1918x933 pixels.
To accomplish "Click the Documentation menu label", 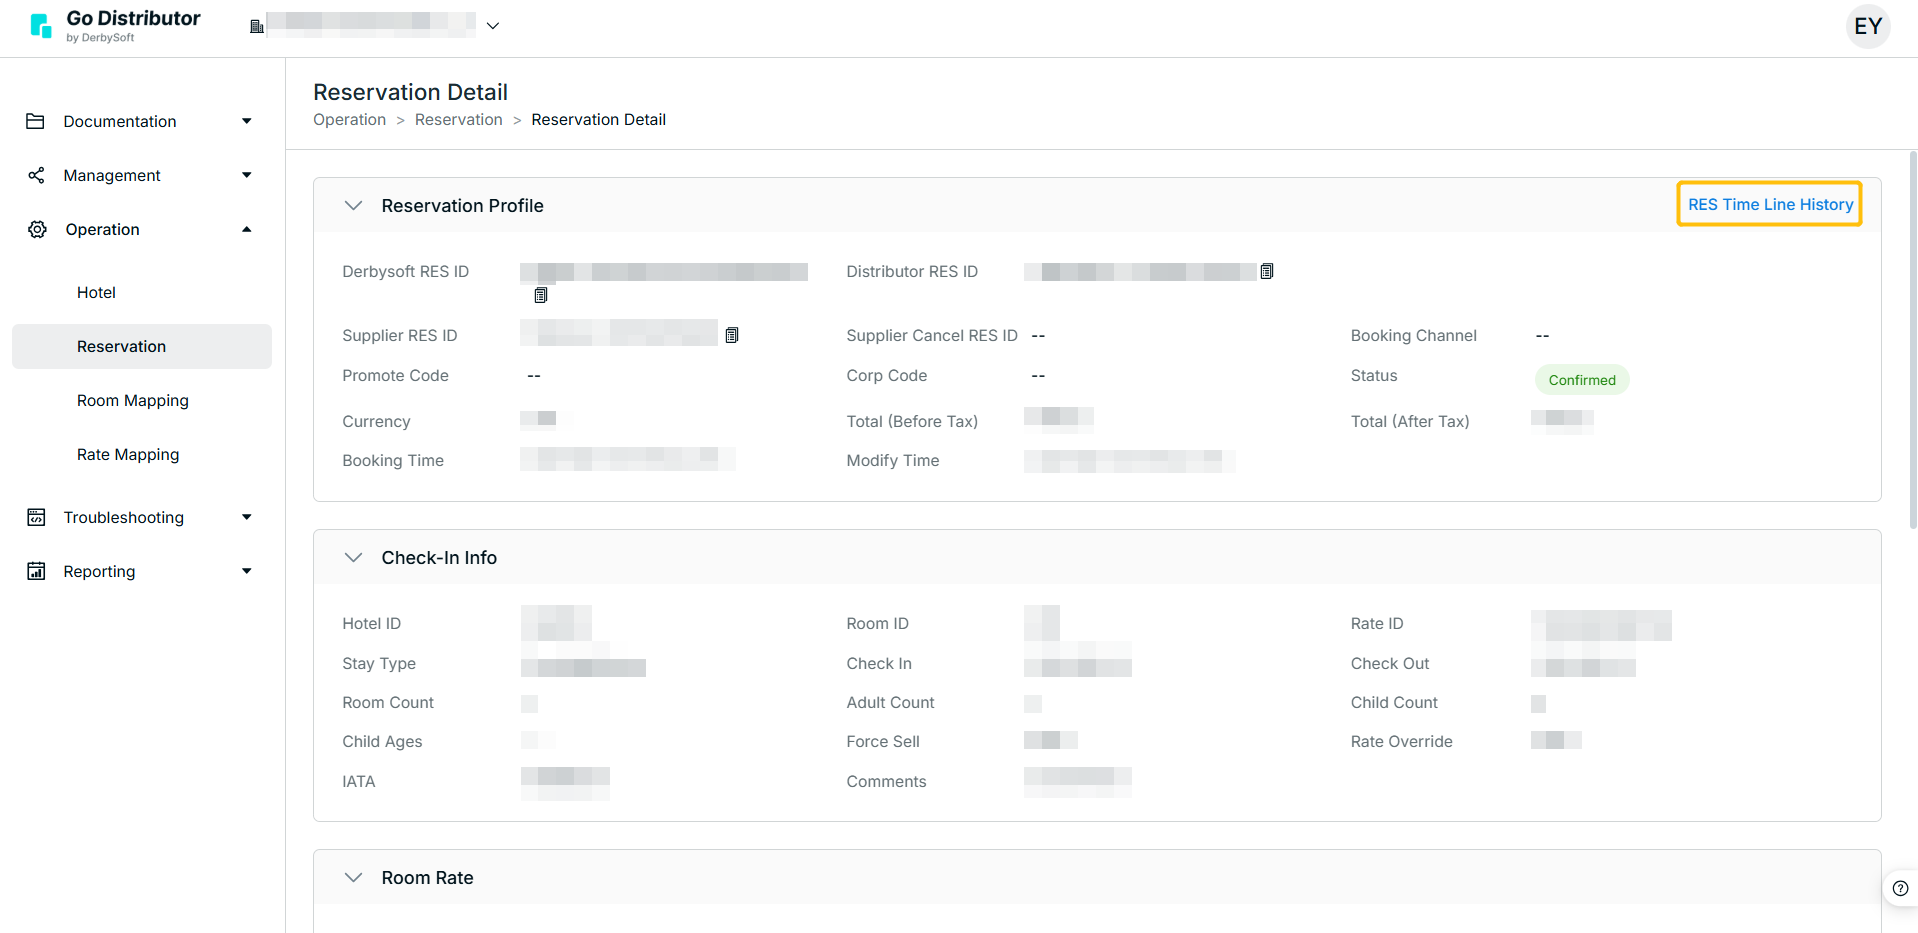I will (x=120, y=121).
